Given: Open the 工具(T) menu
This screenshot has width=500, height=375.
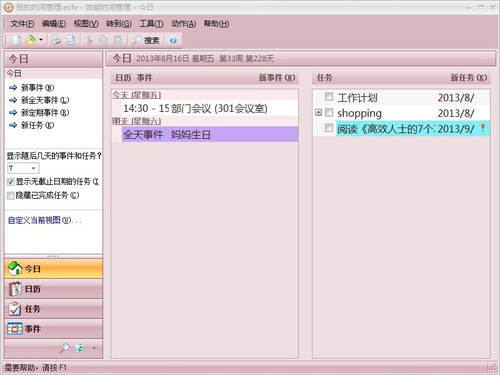Looking at the screenshot, I should point(151,24).
